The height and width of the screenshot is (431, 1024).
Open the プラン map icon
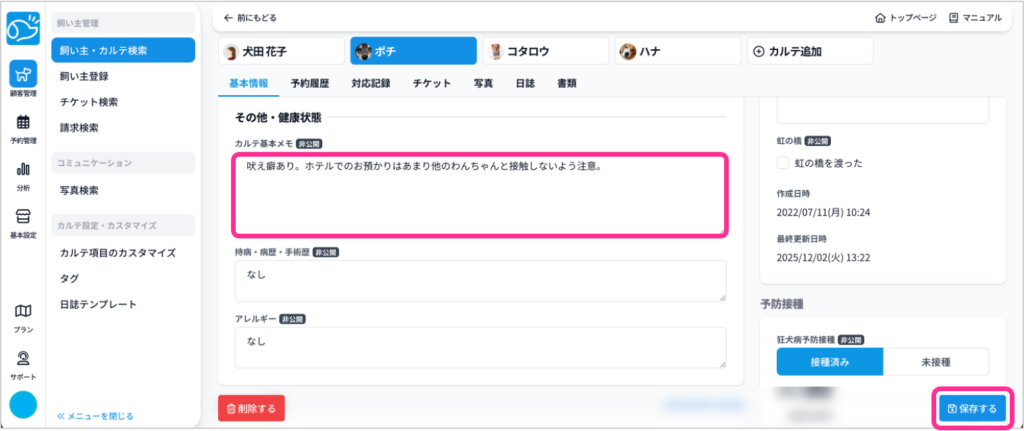click(x=23, y=311)
